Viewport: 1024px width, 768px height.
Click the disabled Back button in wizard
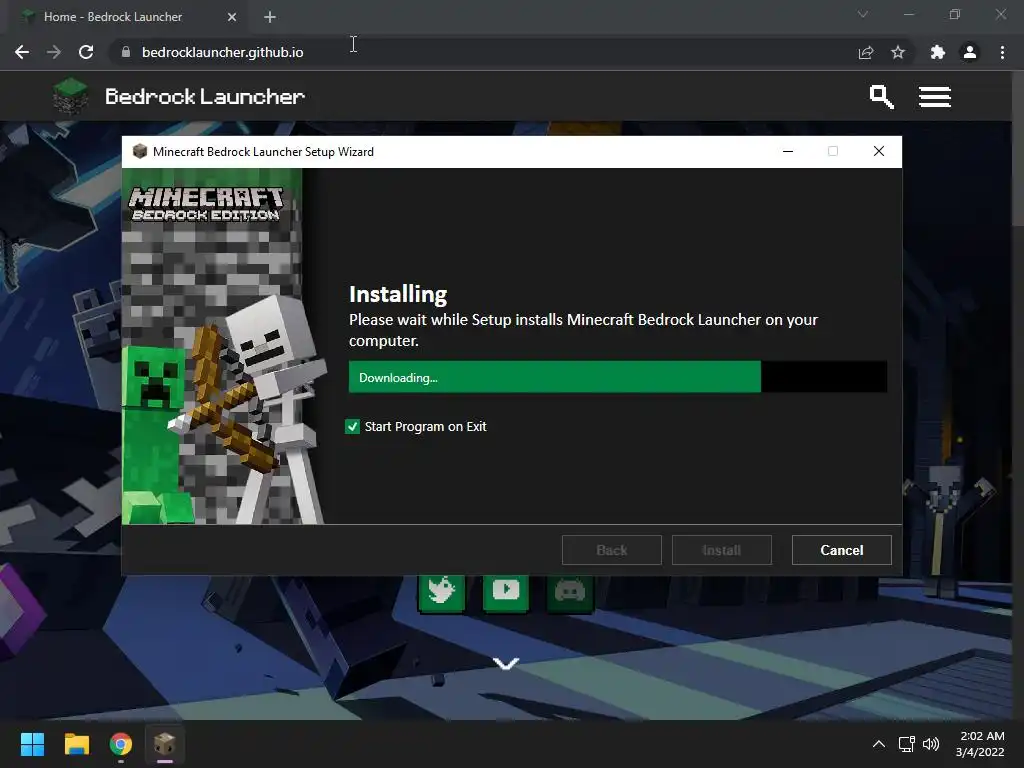coord(611,550)
